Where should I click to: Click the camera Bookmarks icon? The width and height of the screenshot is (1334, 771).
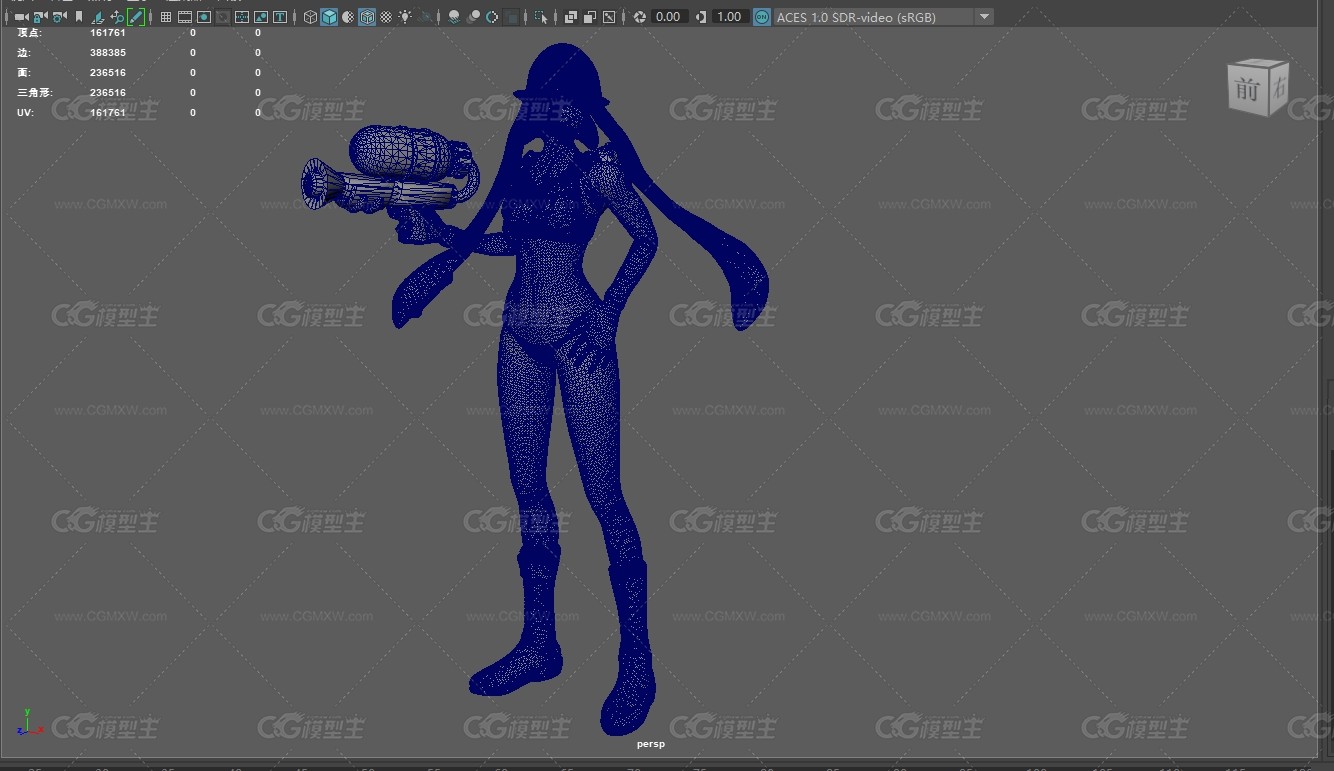[x=79, y=17]
